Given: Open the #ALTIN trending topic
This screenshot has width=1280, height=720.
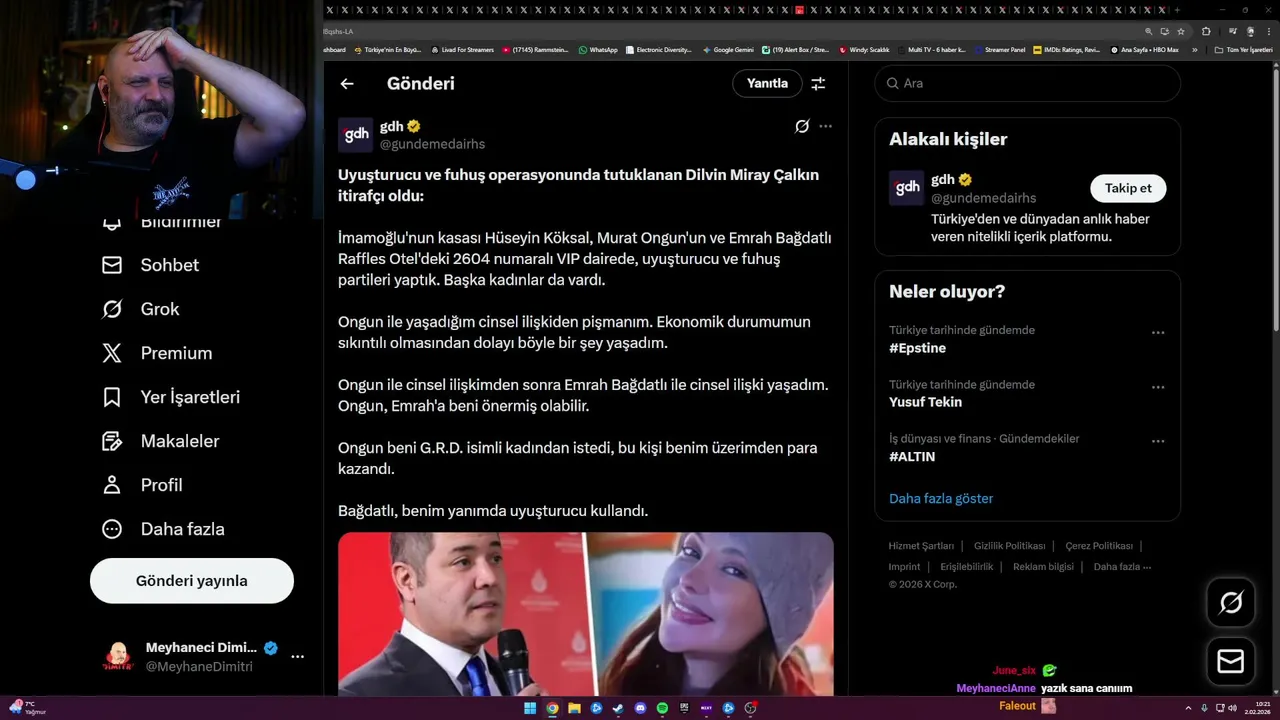Looking at the screenshot, I should (x=912, y=456).
